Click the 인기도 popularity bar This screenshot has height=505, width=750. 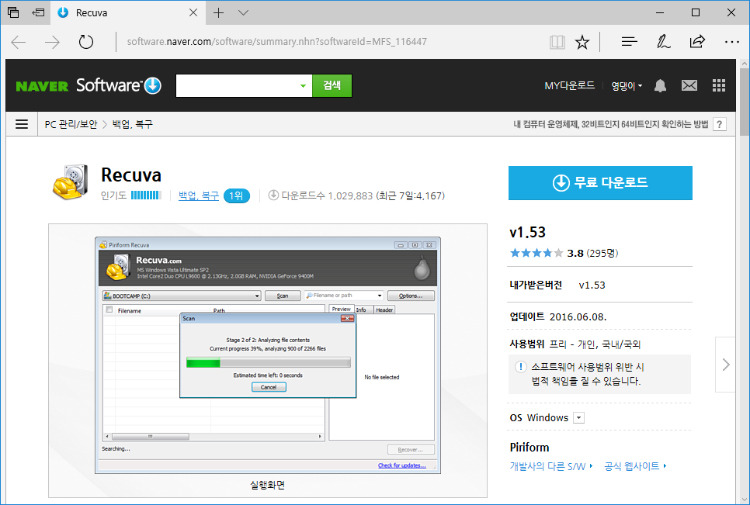point(145,195)
